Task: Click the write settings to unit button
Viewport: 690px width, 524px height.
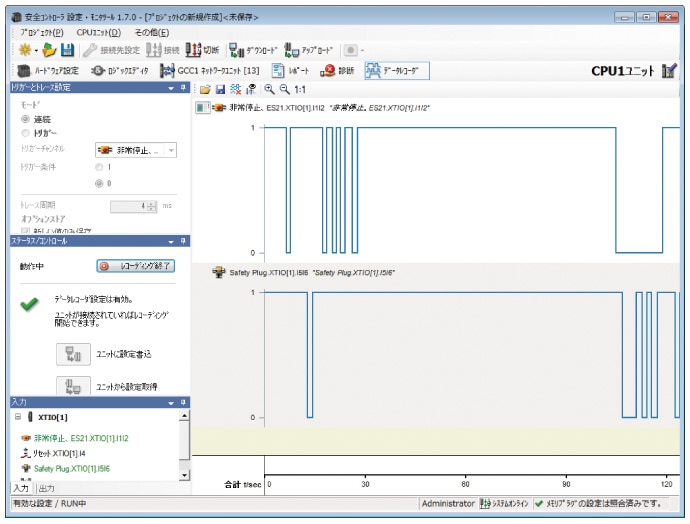Action: pyautogui.click(x=73, y=354)
